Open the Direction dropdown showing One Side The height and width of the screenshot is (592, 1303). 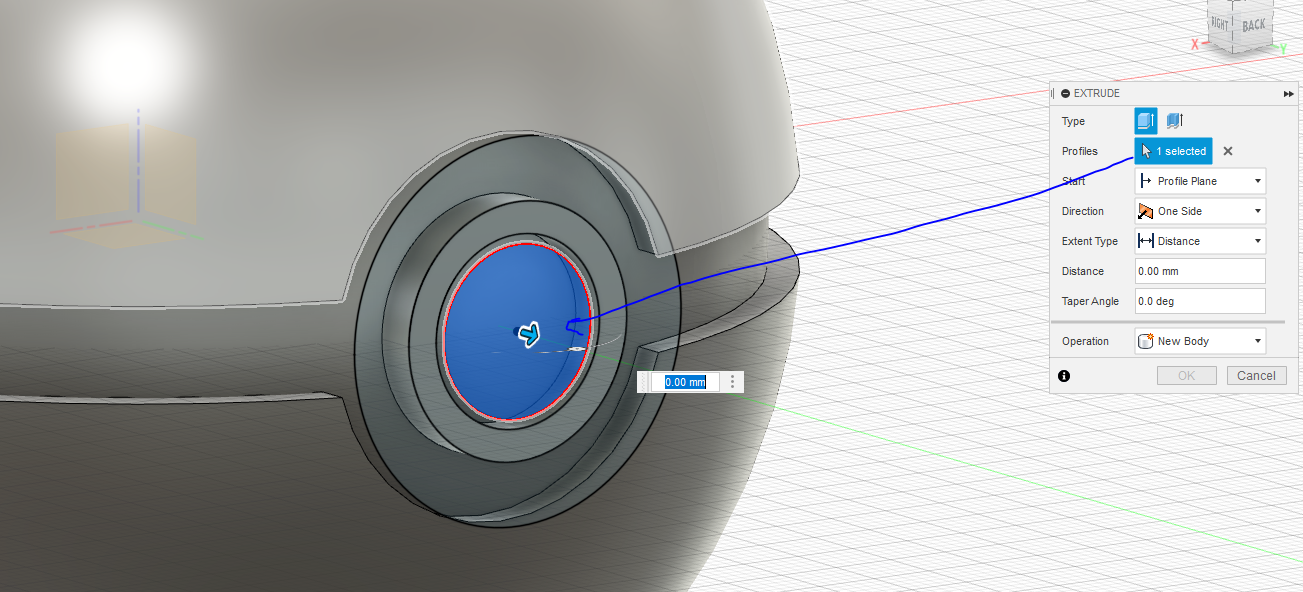[x=1200, y=211]
